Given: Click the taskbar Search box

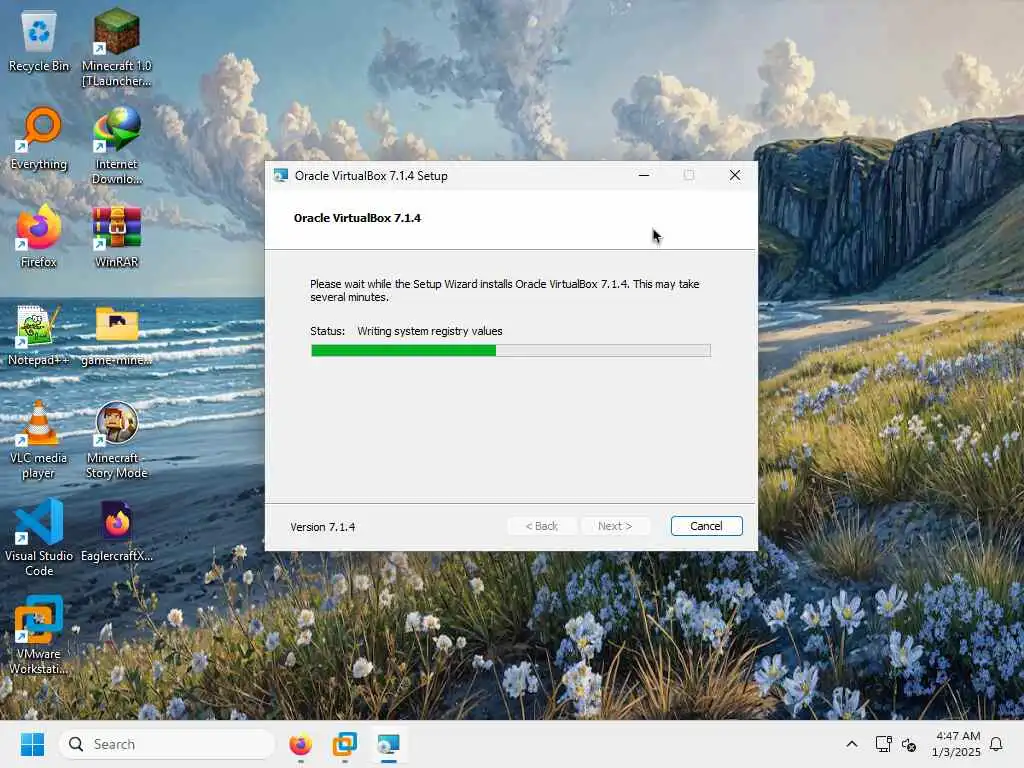Looking at the screenshot, I should point(167,744).
